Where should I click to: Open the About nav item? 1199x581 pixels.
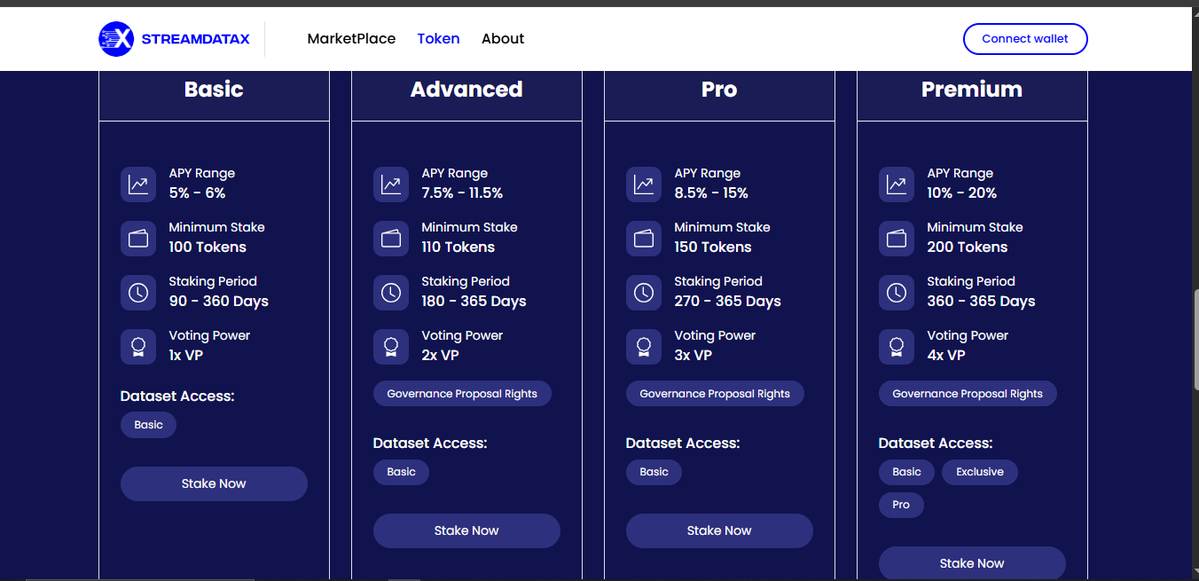tap(502, 39)
